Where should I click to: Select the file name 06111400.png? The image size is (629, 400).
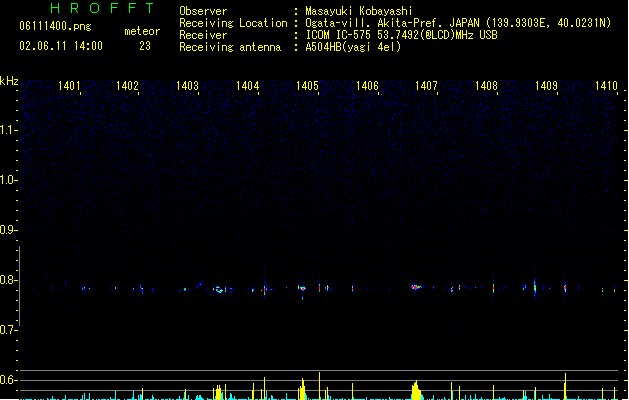[55, 26]
